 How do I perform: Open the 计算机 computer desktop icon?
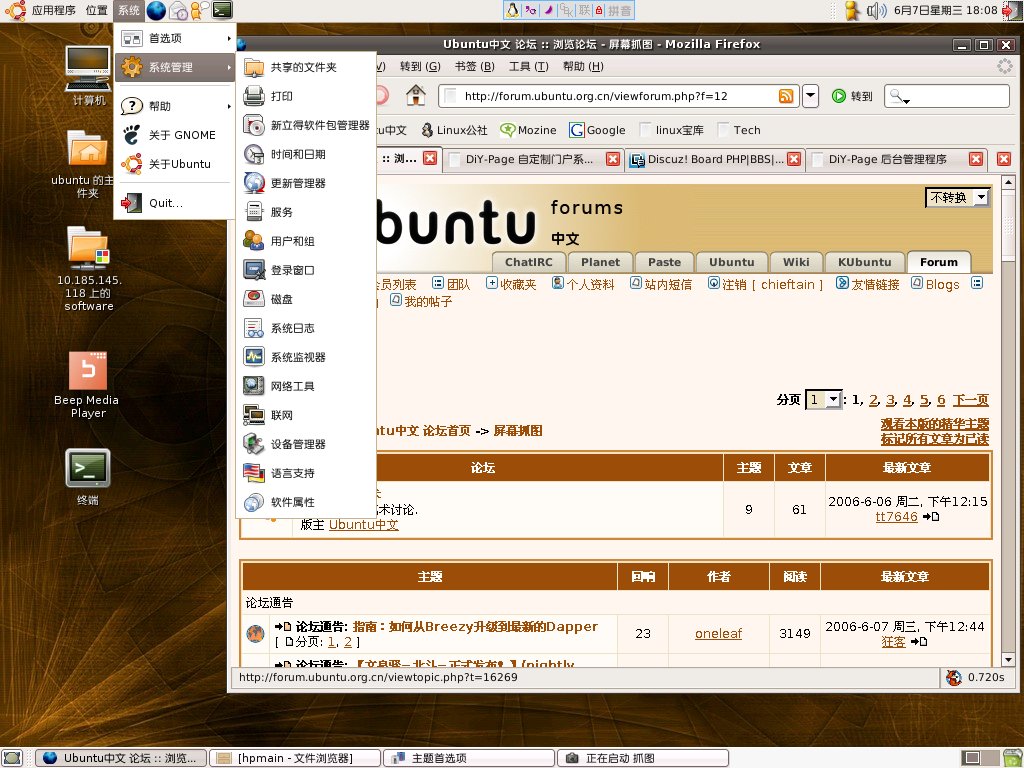coord(88,75)
